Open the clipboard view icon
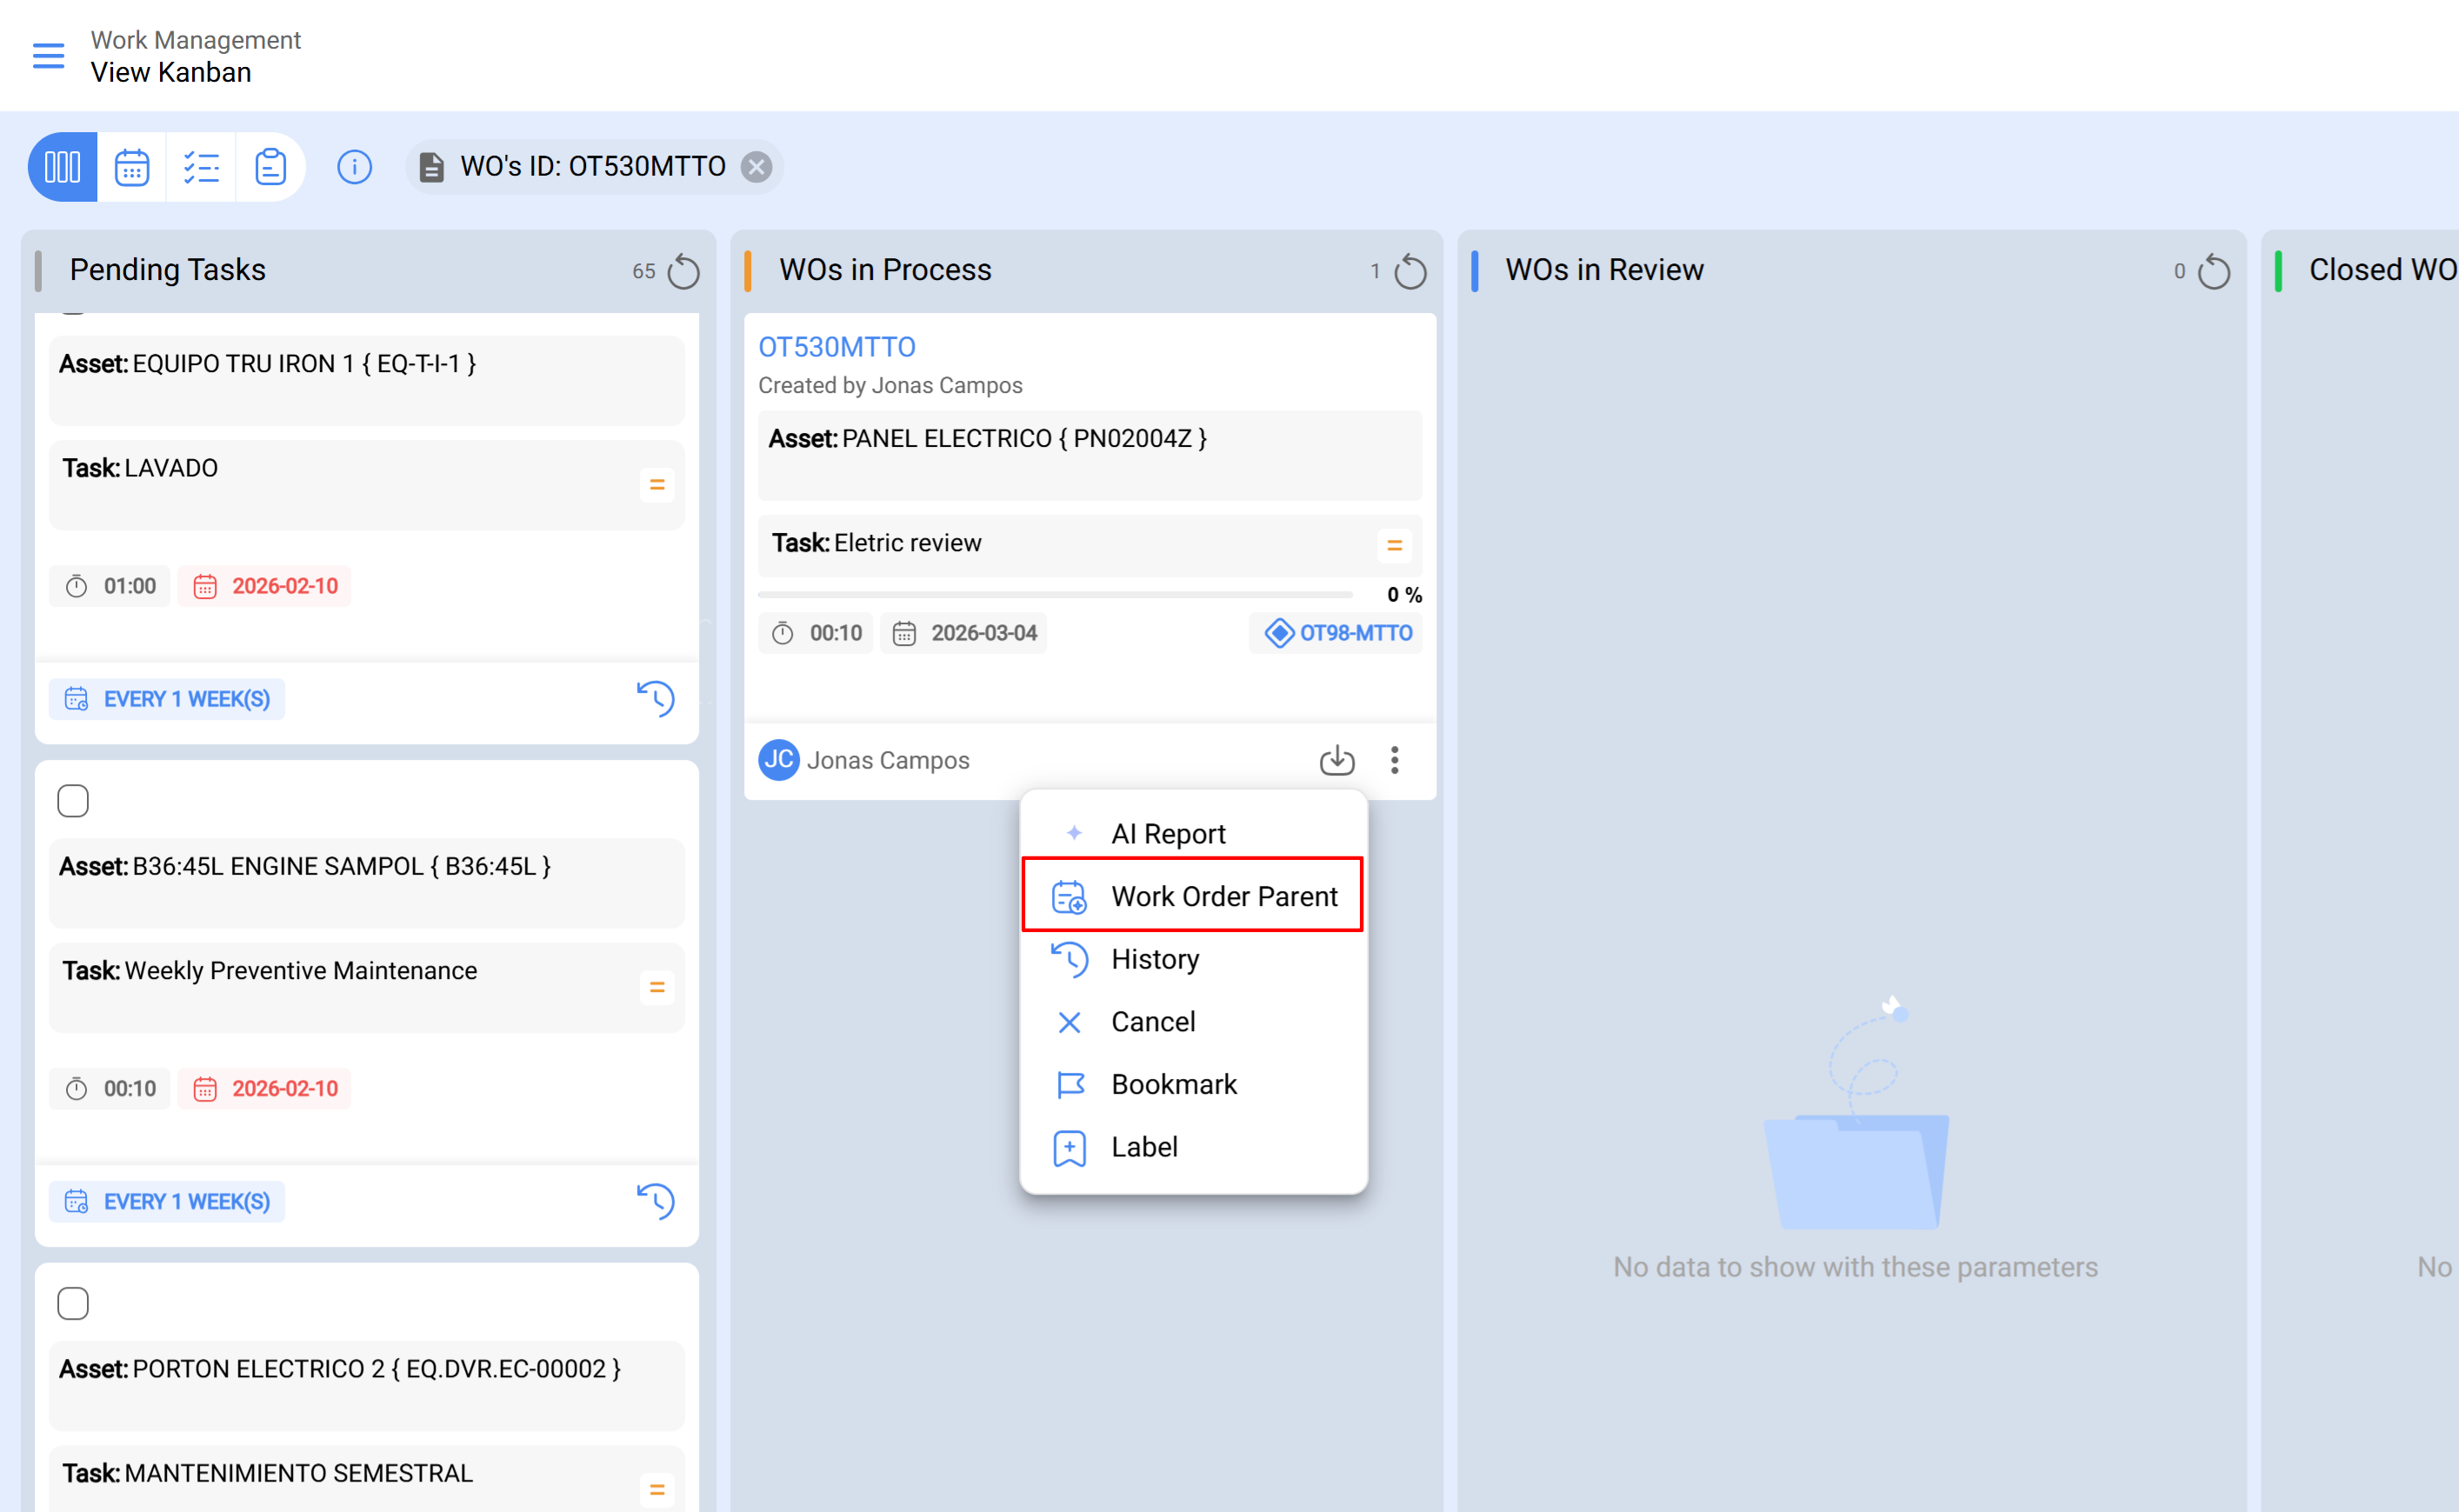The width and height of the screenshot is (2459, 1512). 270,167
